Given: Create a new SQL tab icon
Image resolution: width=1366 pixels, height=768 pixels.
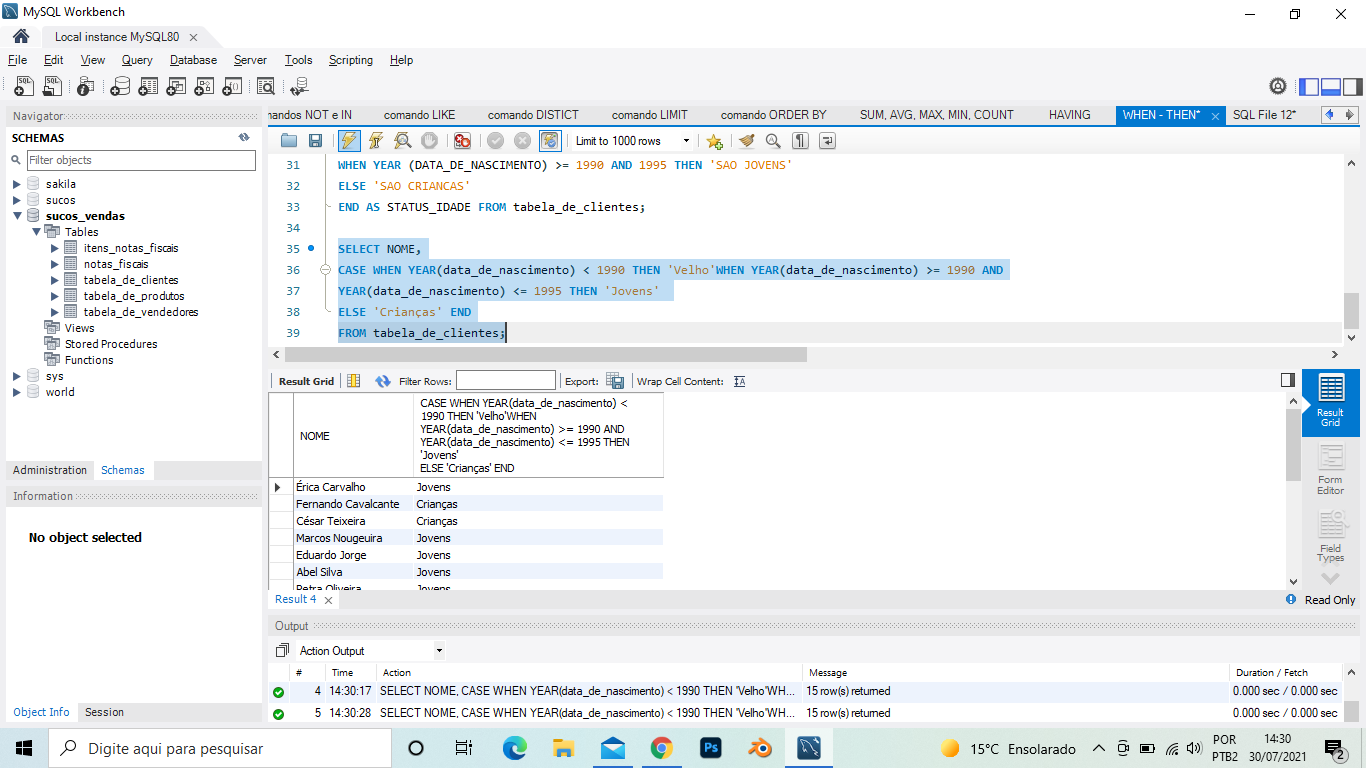Looking at the screenshot, I should pos(24,86).
